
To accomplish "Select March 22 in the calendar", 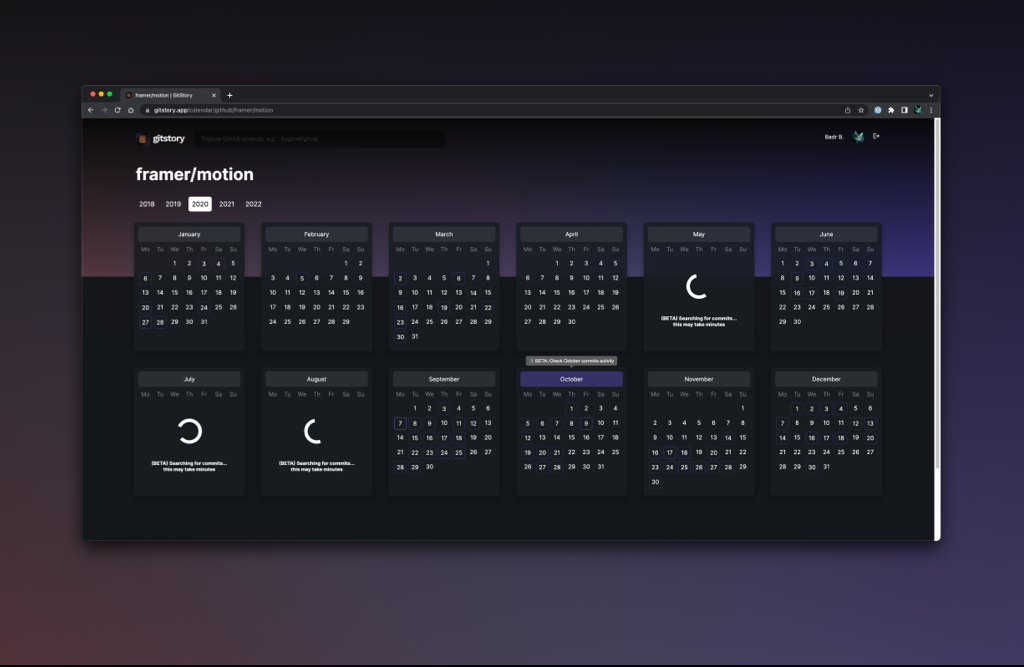I will [488, 308].
